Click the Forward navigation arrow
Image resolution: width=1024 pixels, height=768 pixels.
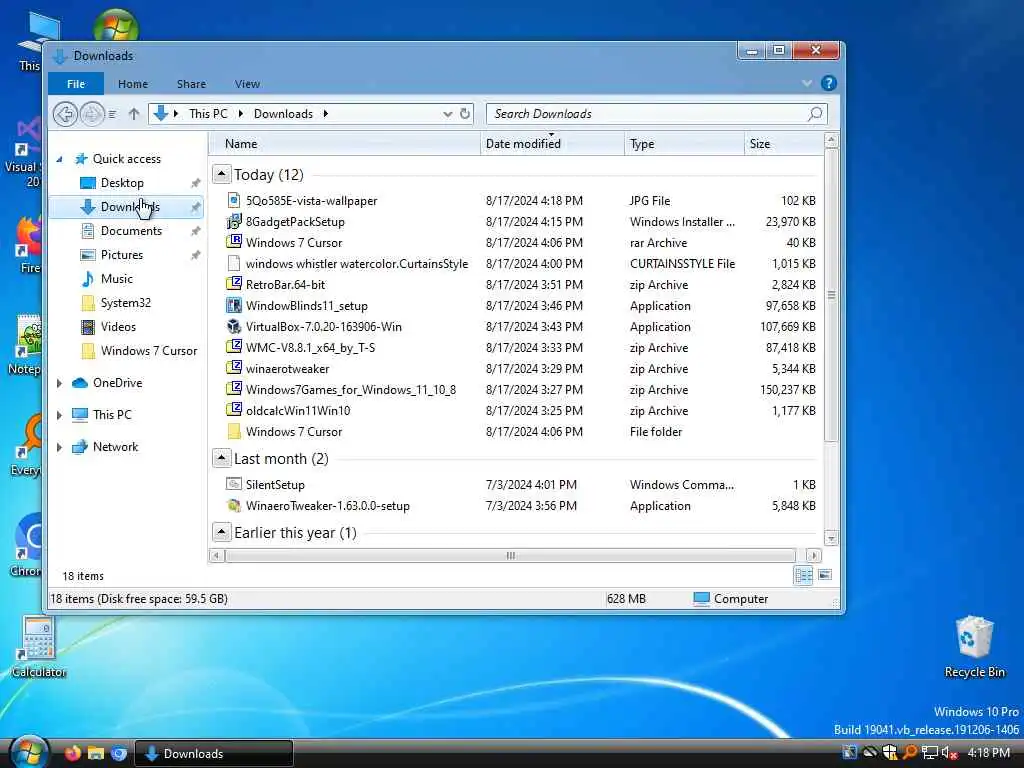click(92, 114)
